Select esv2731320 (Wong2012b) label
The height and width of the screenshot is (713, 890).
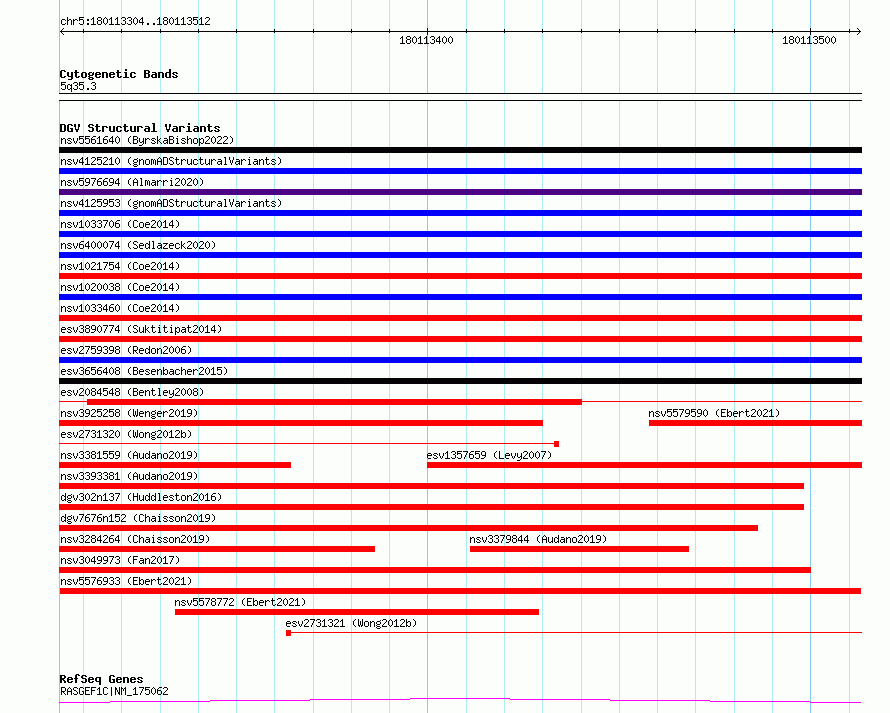pos(126,434)
